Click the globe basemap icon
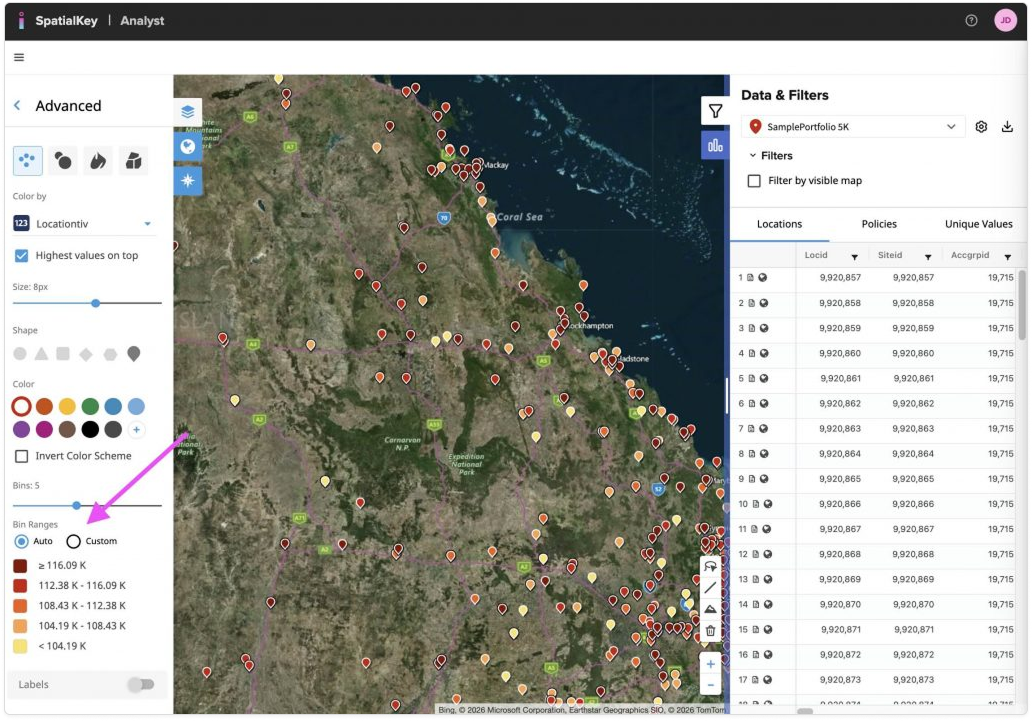 coord(188,146)
